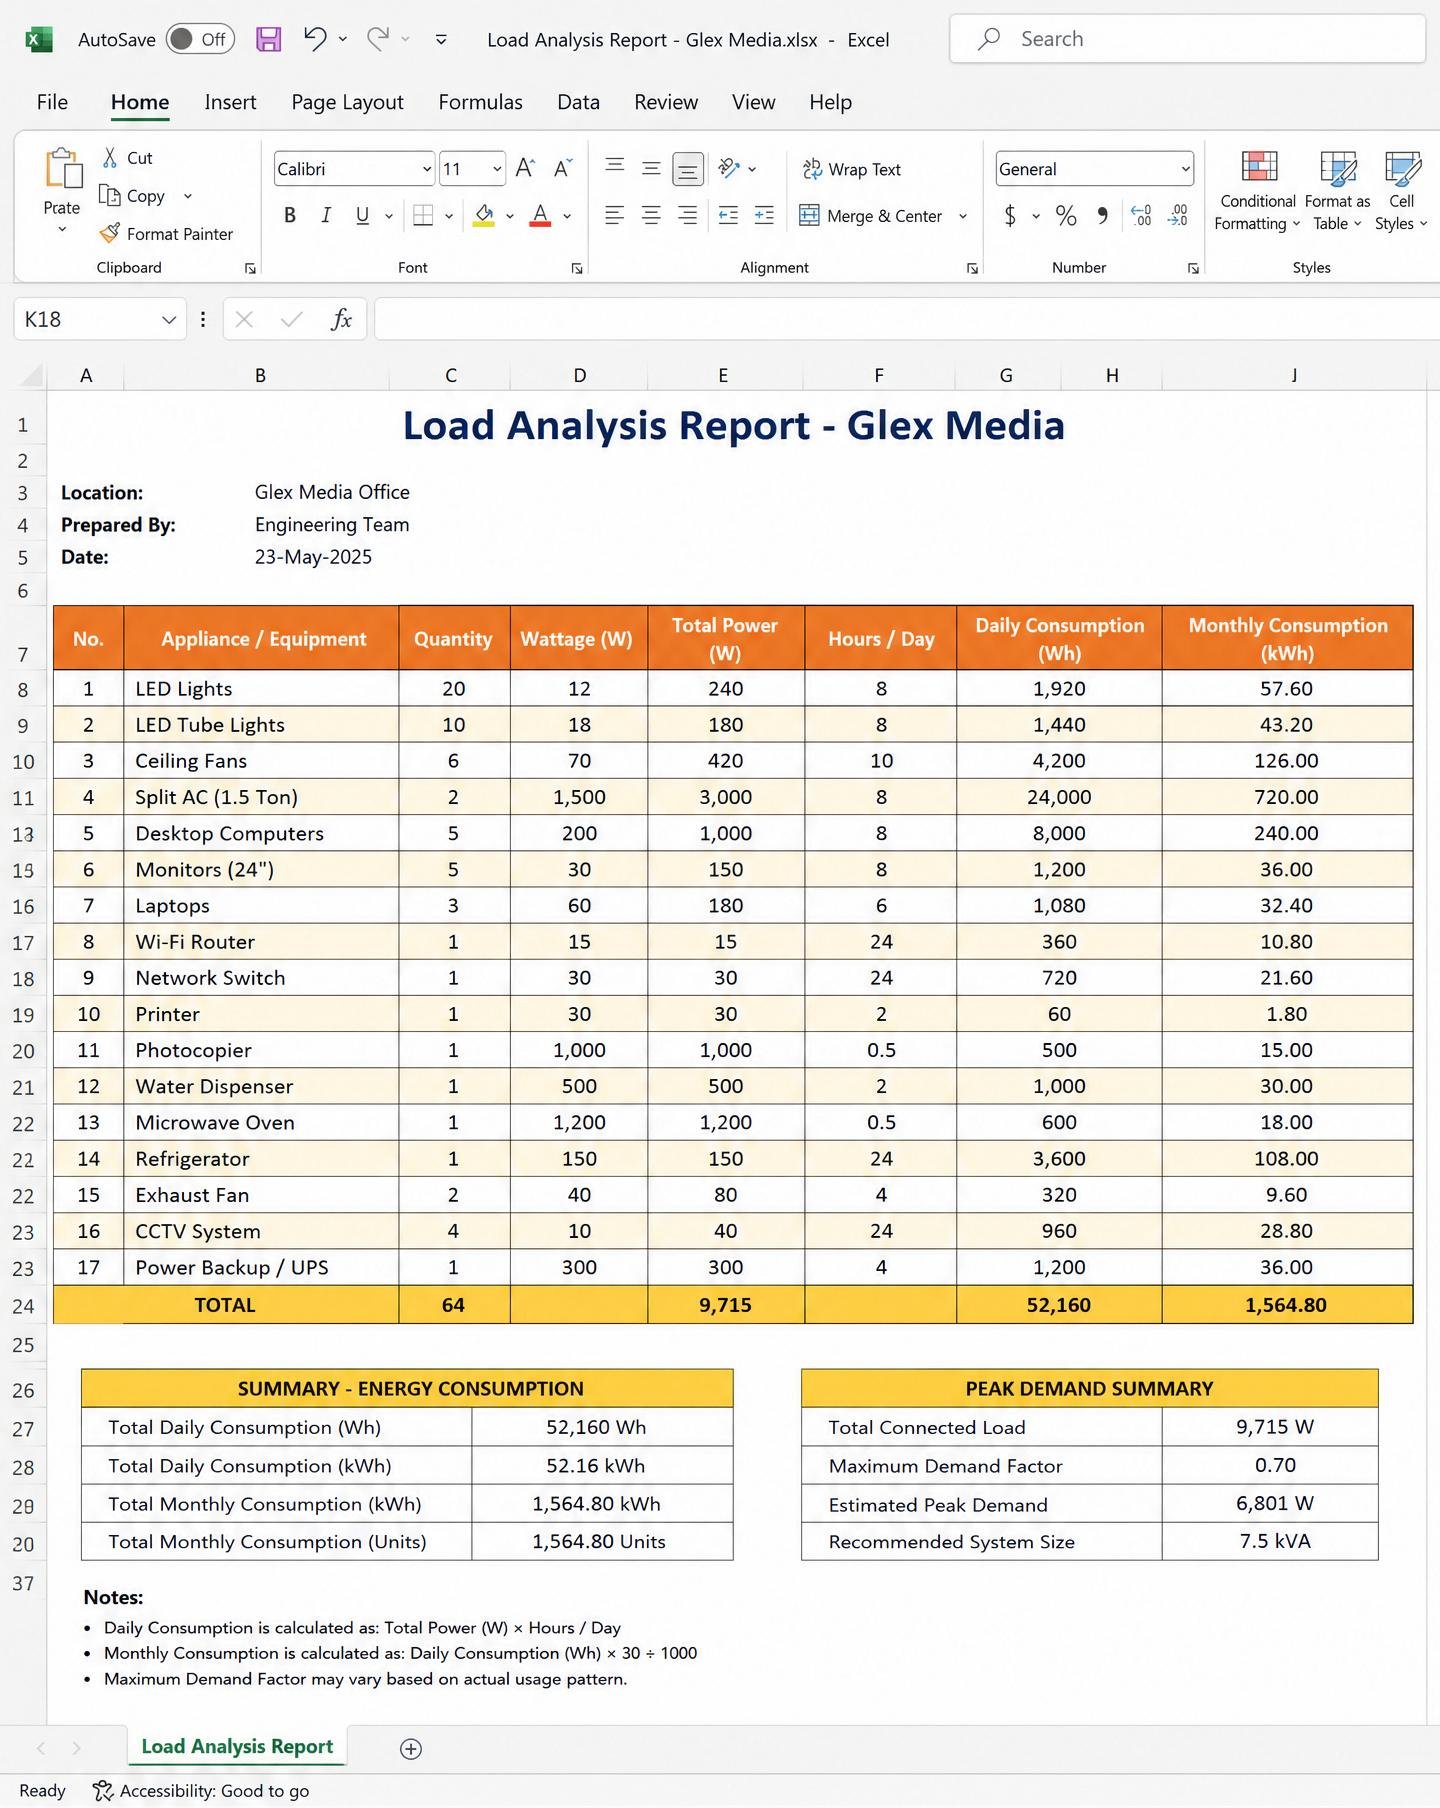This screenshot has height=1808, width=1440.
Task: Select the Load Analysis Report sheet tab
Action: [237, 1746]
